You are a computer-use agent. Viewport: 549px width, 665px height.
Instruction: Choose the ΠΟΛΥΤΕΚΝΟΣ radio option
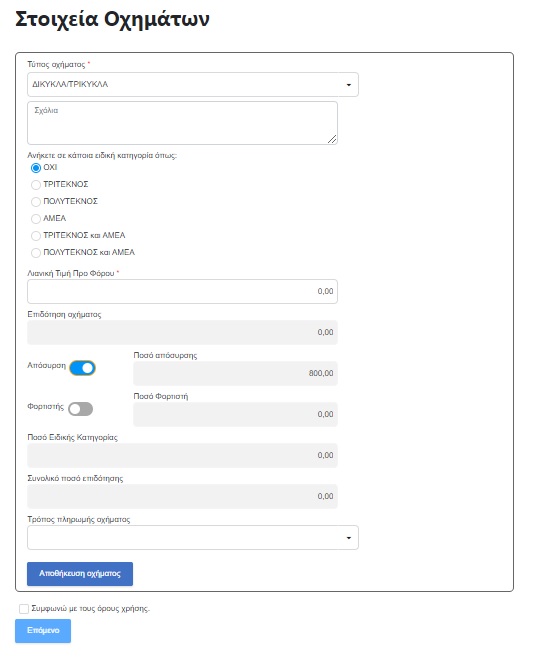coord(36,202)
